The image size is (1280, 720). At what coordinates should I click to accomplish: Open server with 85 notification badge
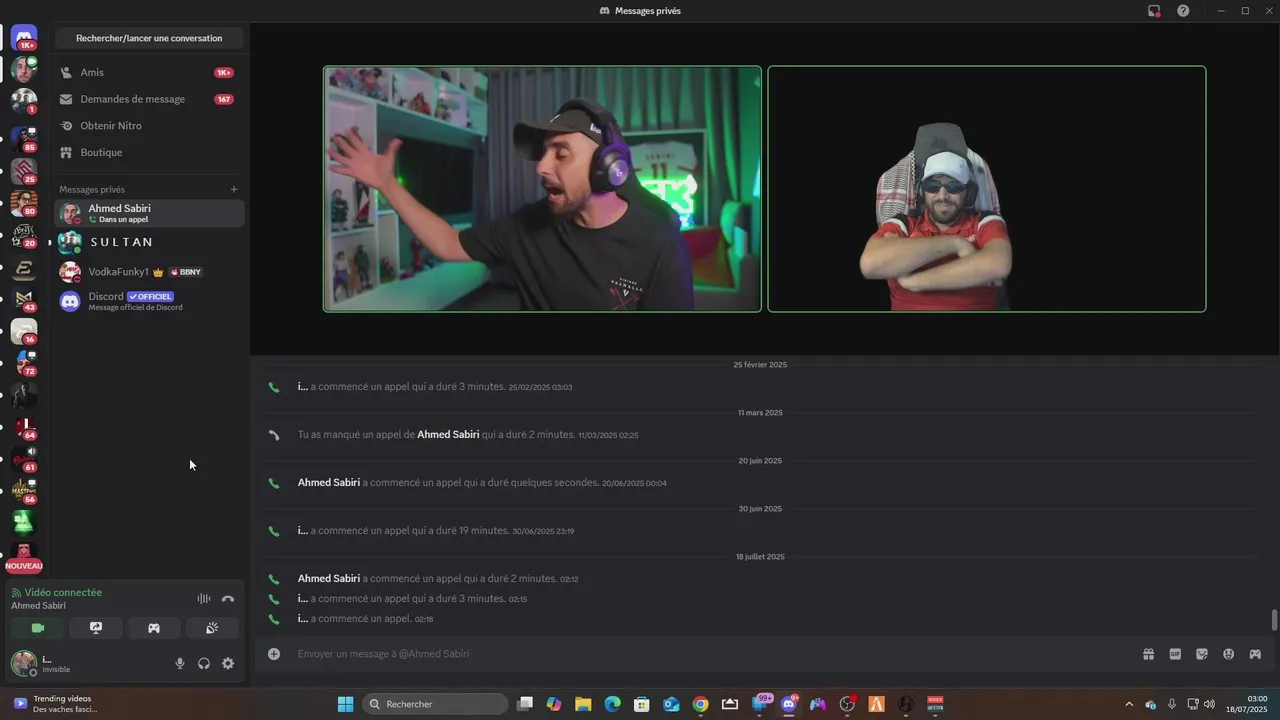[24, 137]
